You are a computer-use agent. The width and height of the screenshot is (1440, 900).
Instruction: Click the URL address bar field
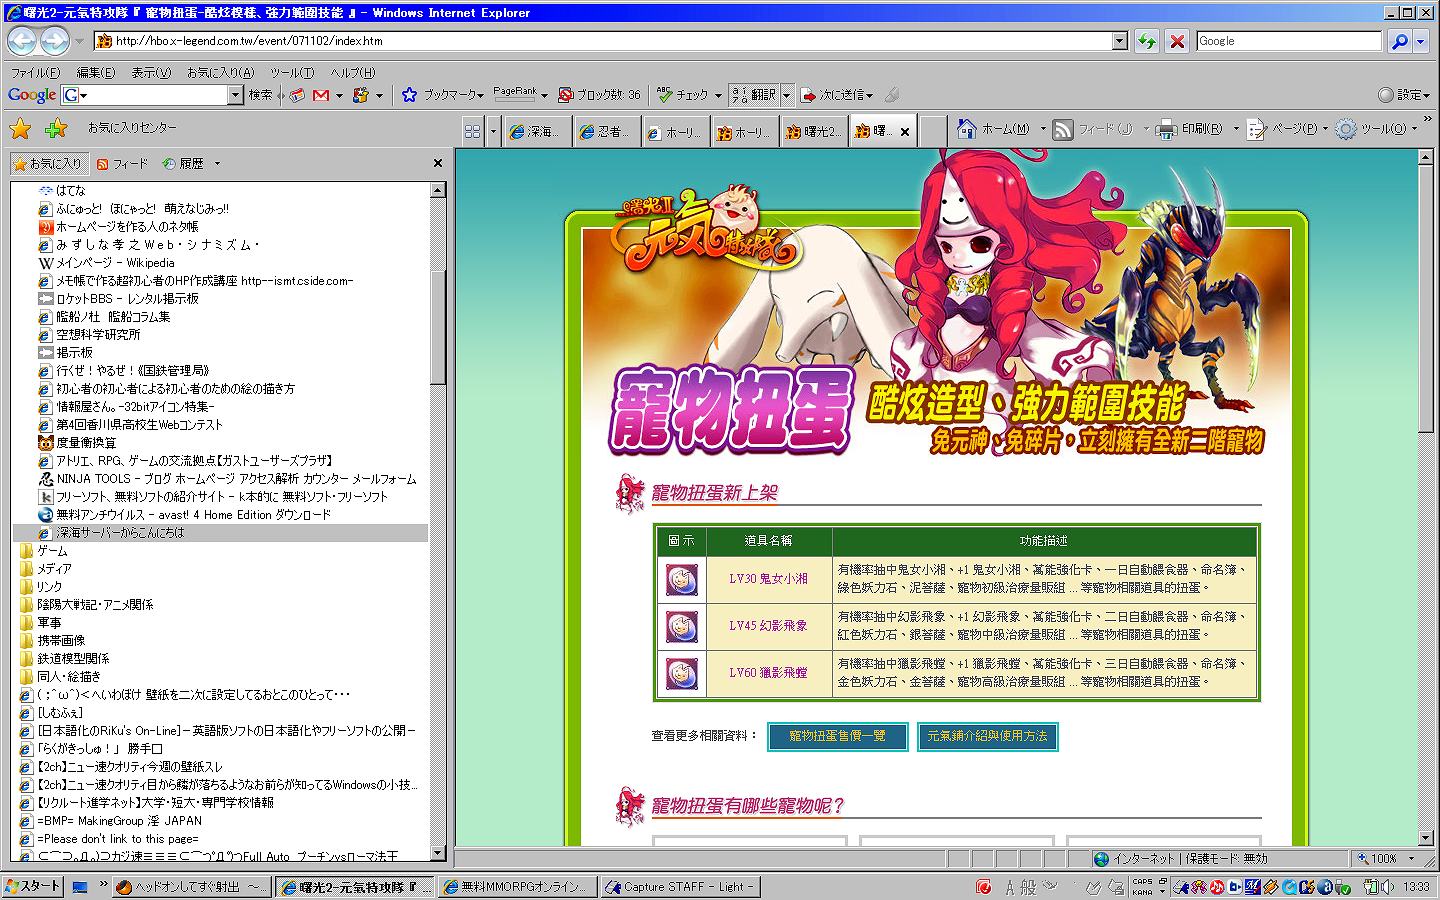(x=611, y=41)
